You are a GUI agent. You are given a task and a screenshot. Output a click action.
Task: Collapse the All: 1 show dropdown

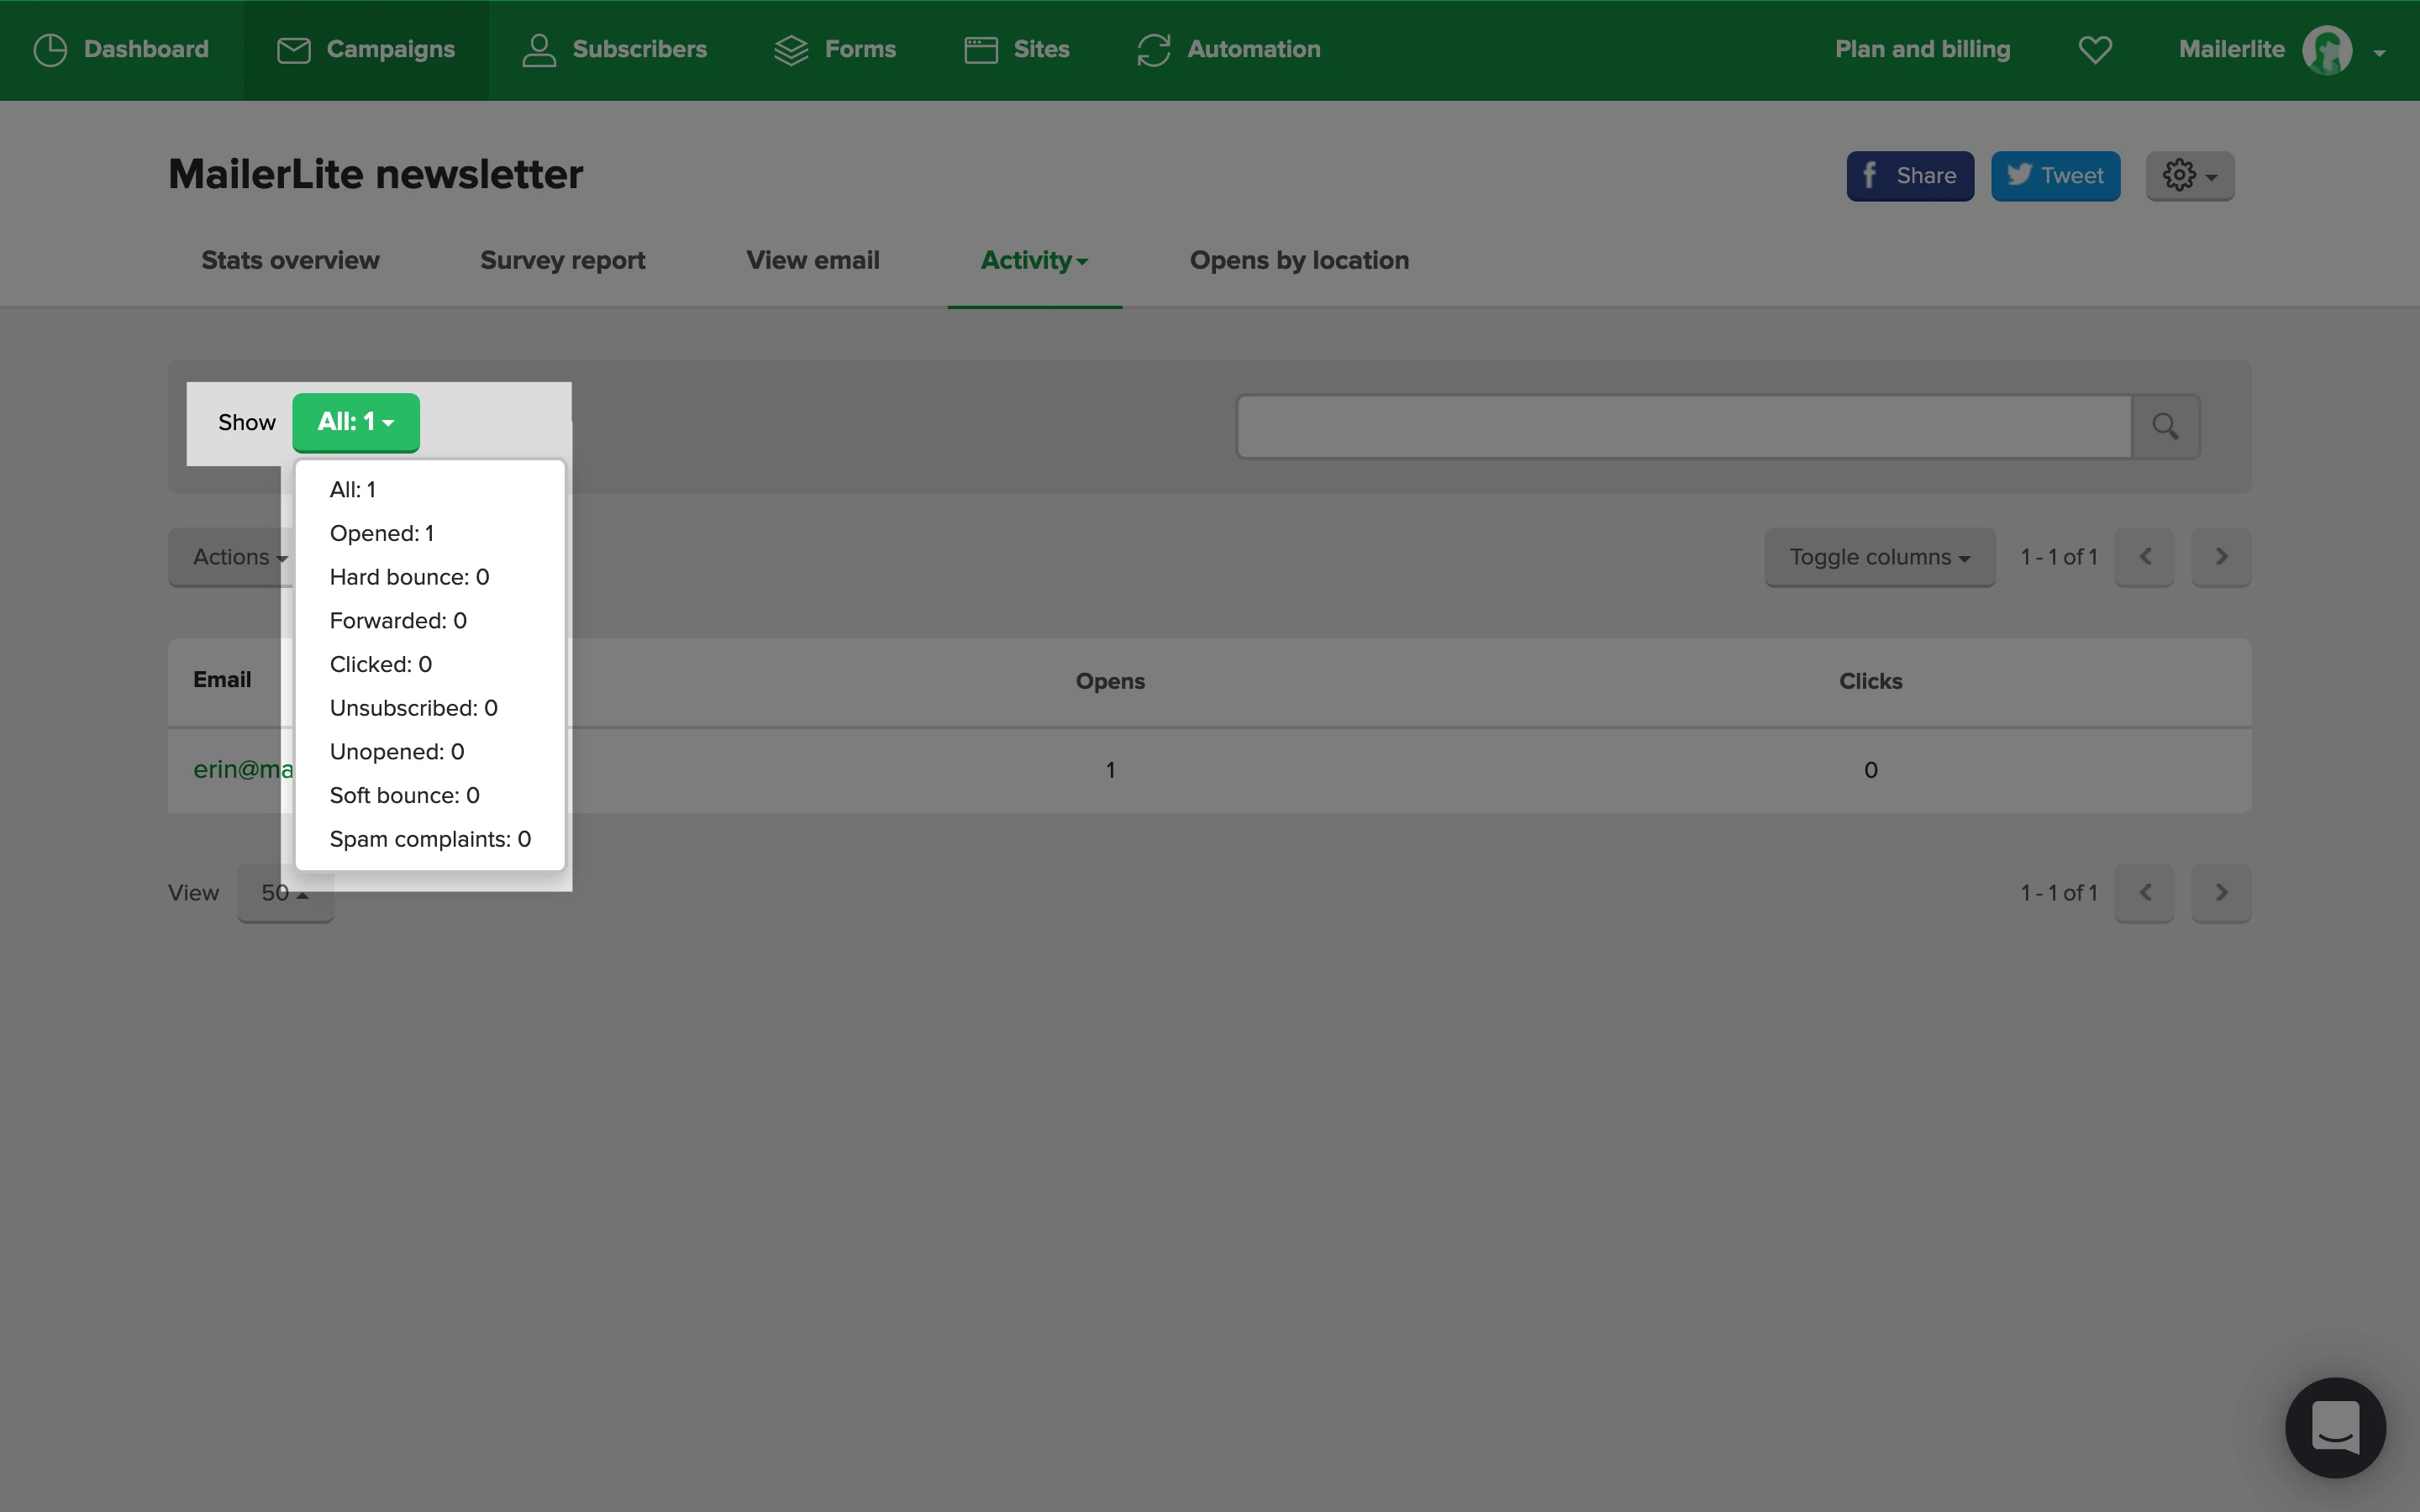(x=355, y=422)
